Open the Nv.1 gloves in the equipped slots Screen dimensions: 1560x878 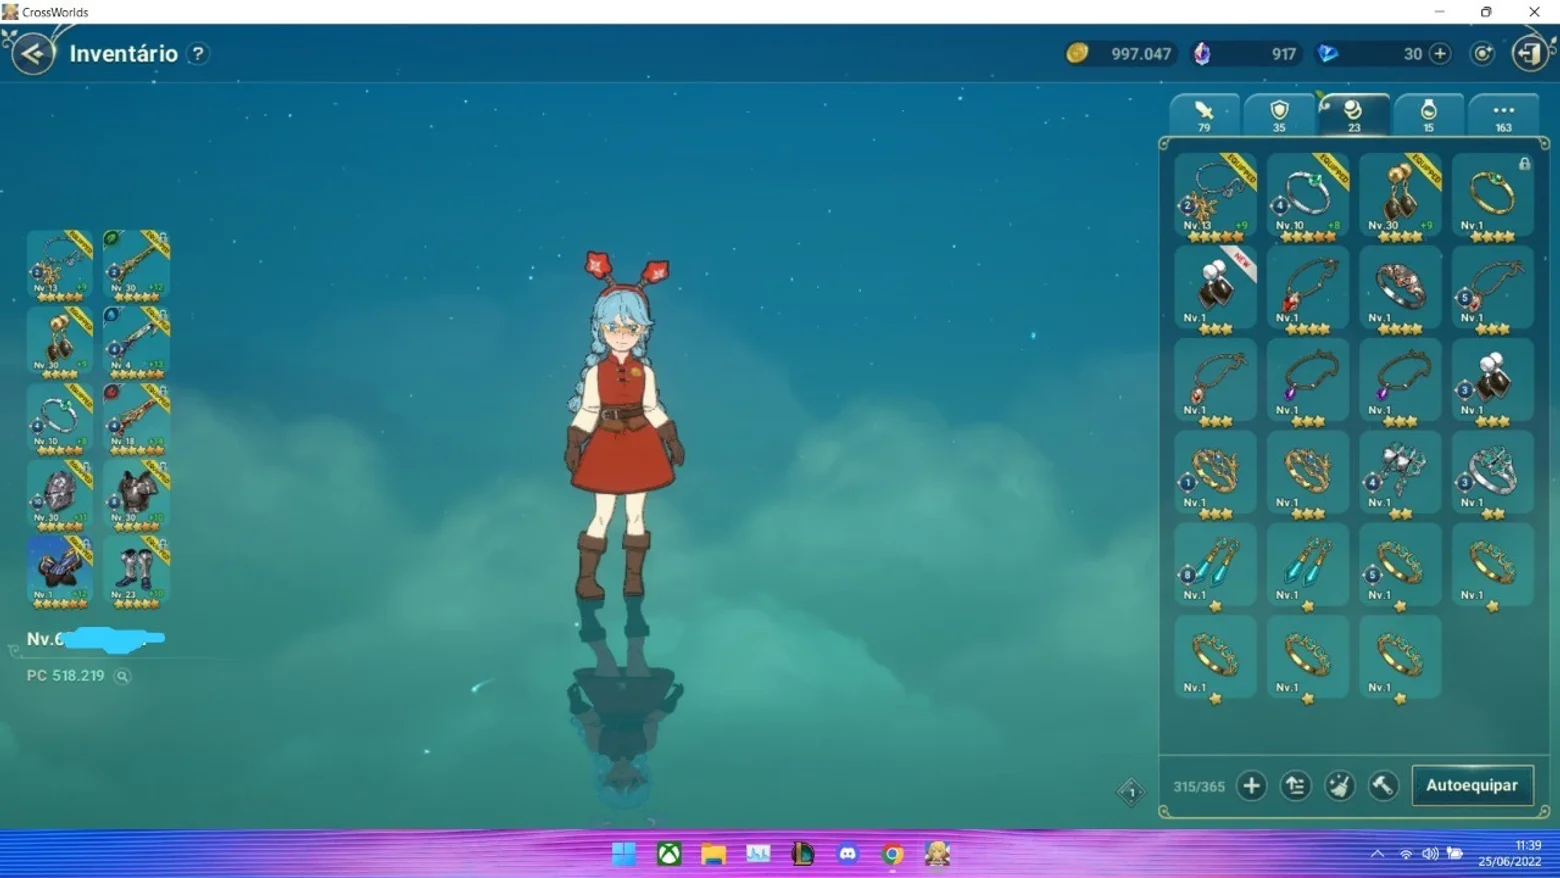(x=60, y=573)
